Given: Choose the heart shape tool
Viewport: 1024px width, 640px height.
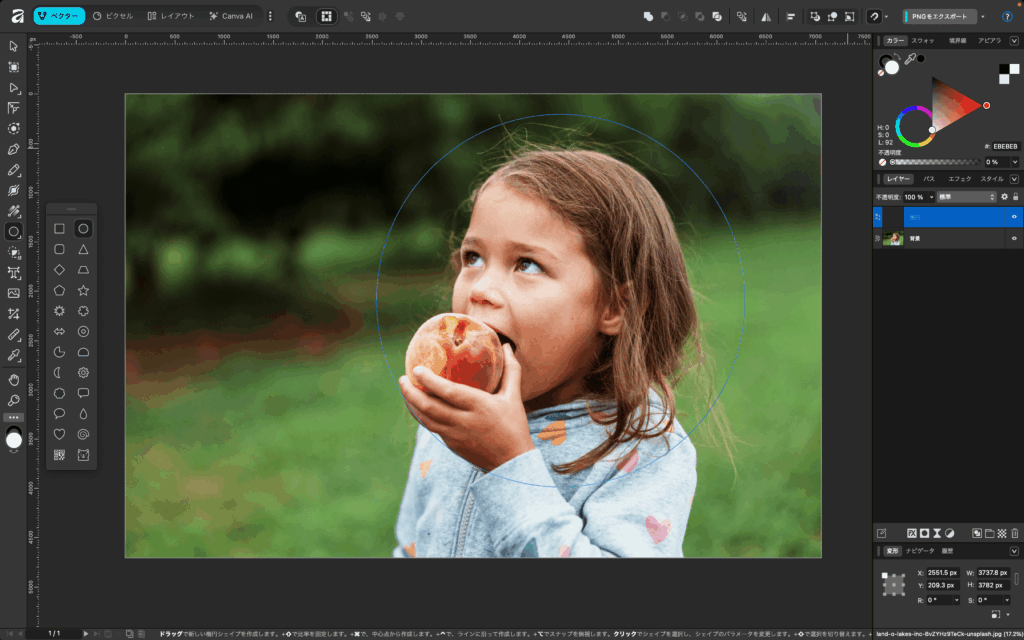Looking at the screenshot, I should [59, 434].
